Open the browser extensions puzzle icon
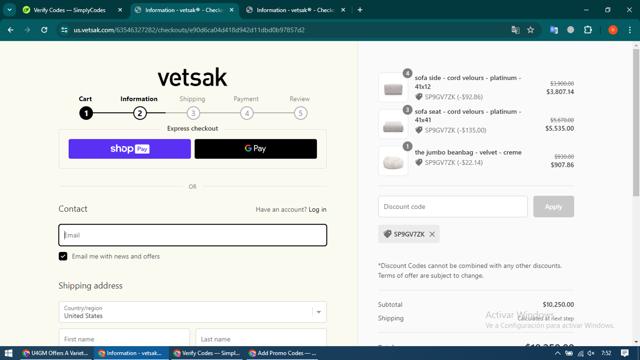 pyautogui.click(x=588, y=30)
